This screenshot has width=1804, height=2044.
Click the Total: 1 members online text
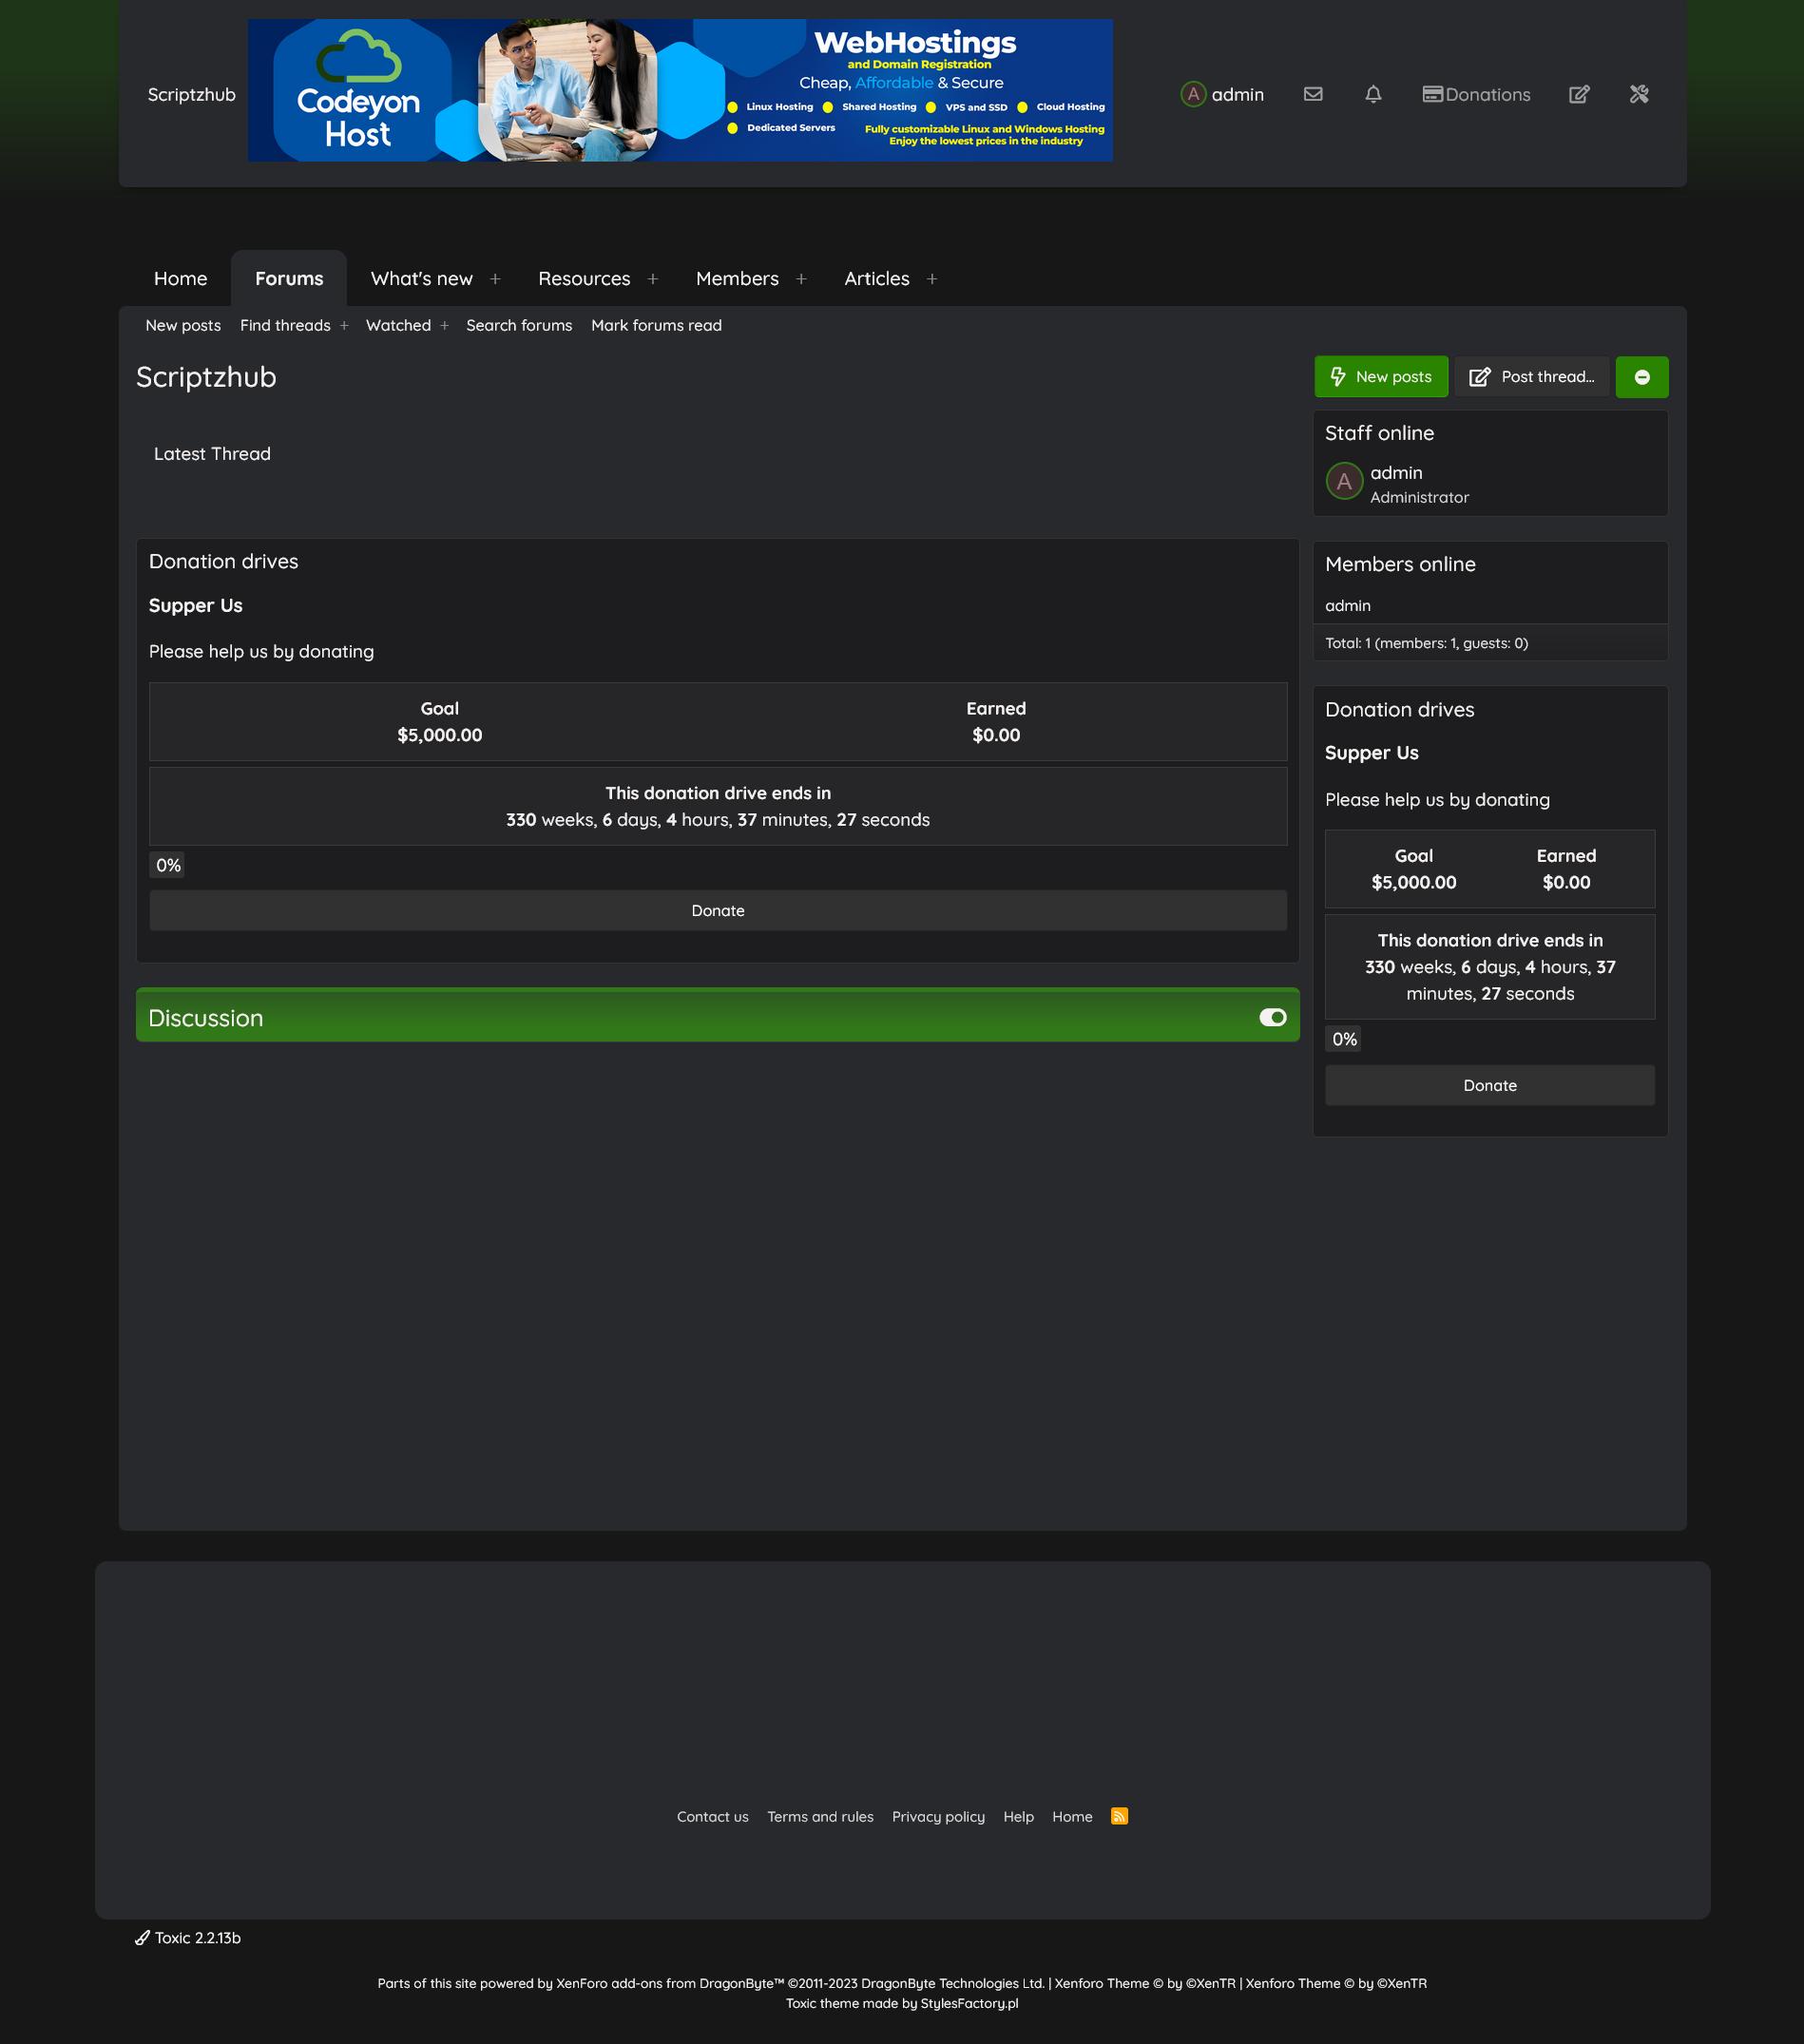coord(1426,643)
